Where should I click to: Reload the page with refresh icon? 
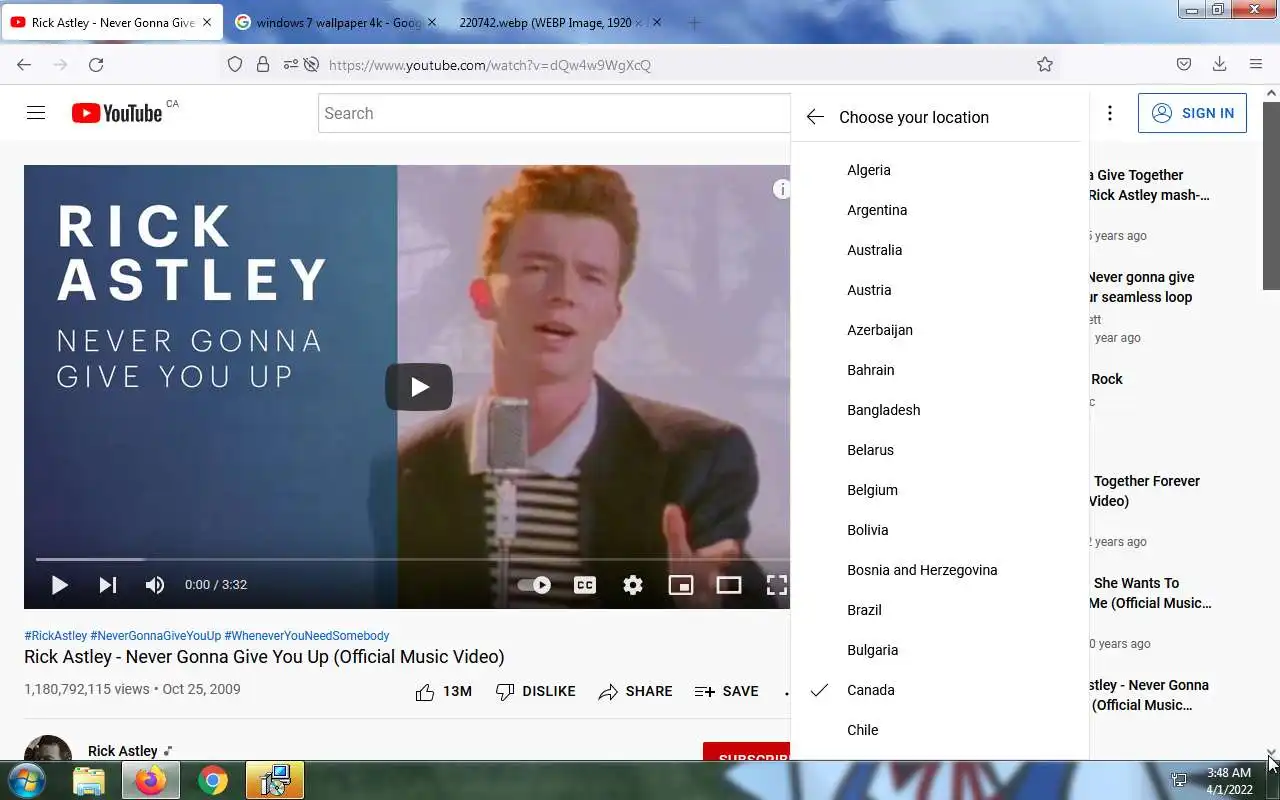[x=96, y=64]
